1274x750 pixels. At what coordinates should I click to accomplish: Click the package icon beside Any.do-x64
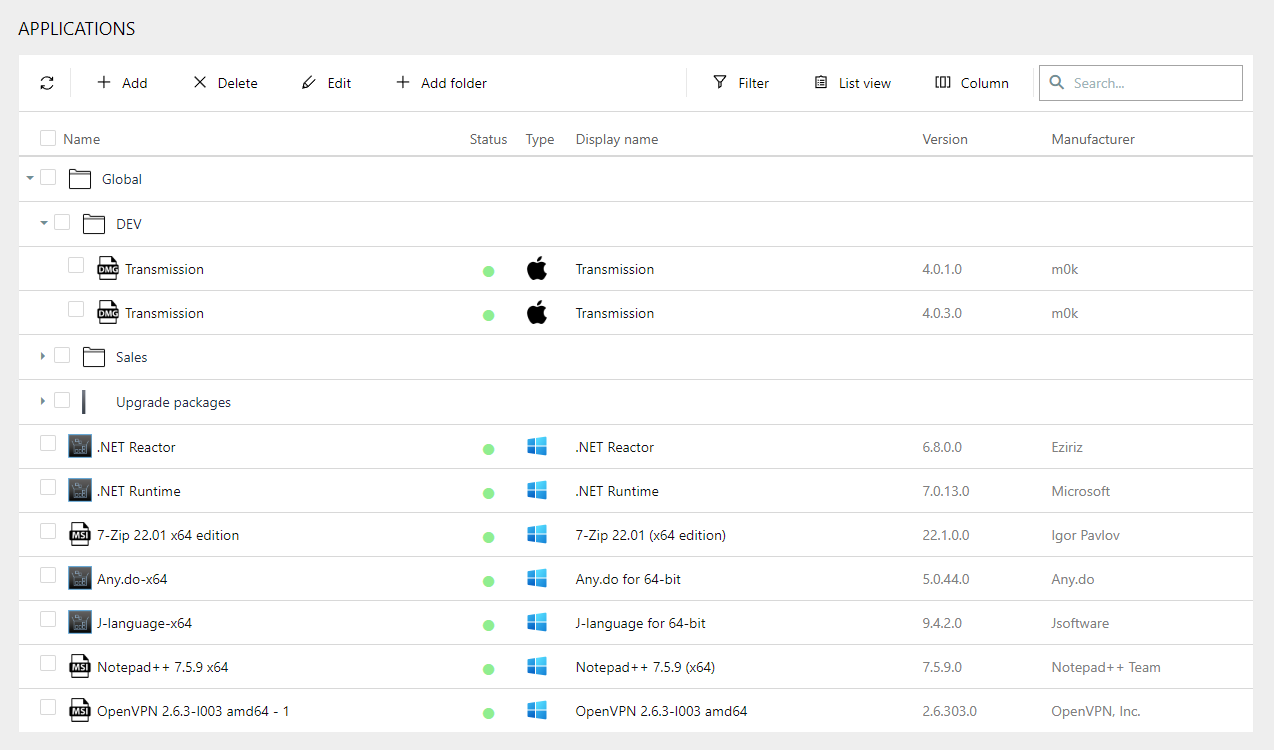[x=80, y=579]
